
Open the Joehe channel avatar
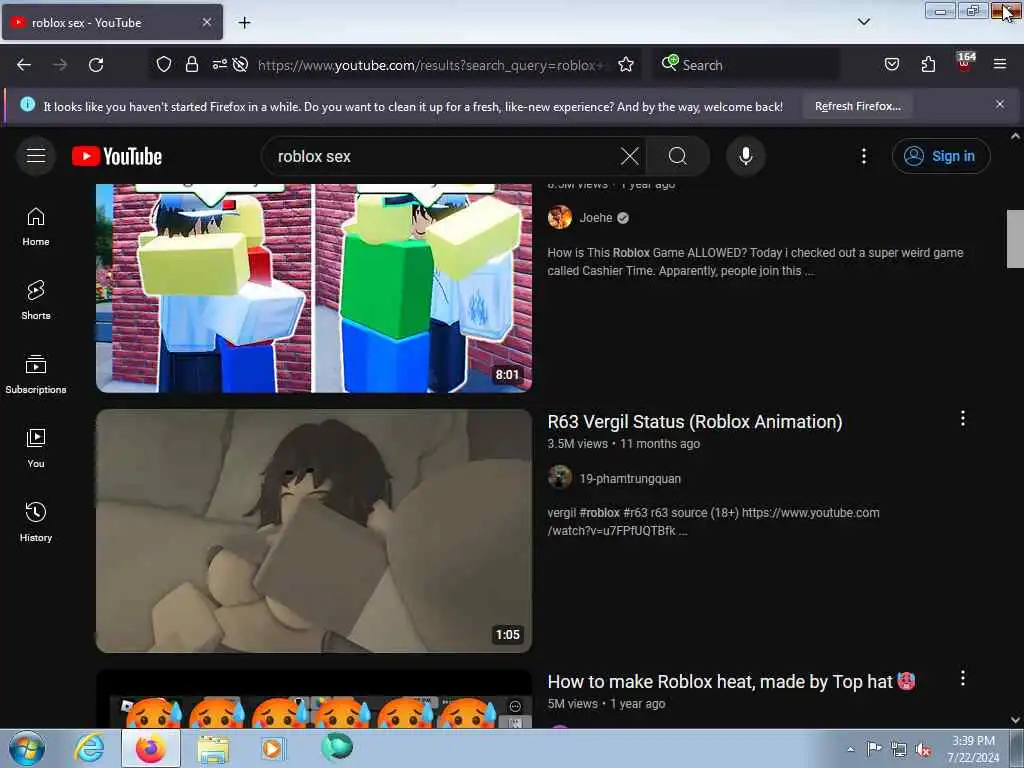[x=560, y=217]
